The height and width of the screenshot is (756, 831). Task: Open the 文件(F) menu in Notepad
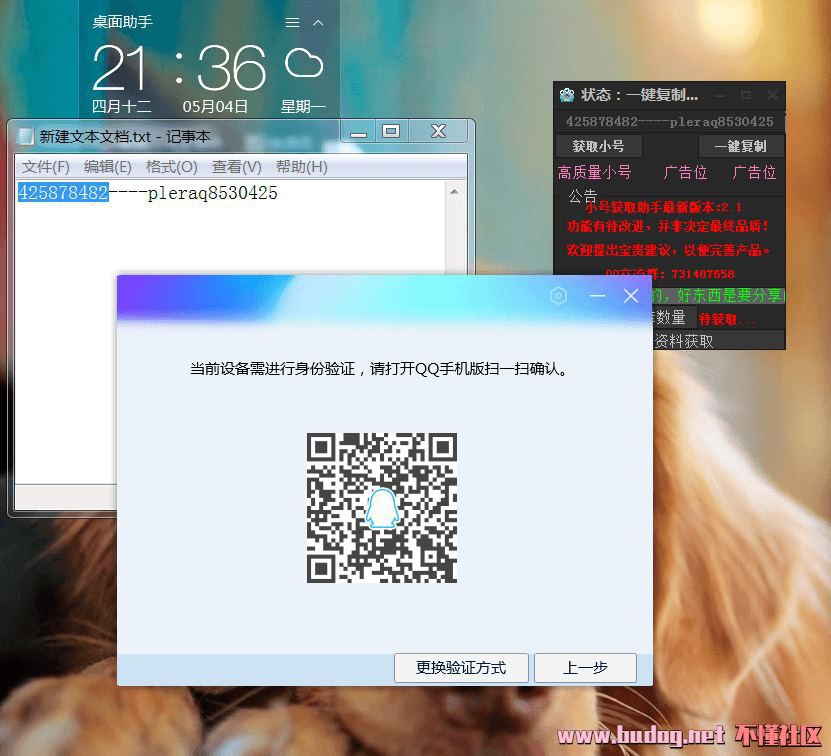(x=46, y=167)
